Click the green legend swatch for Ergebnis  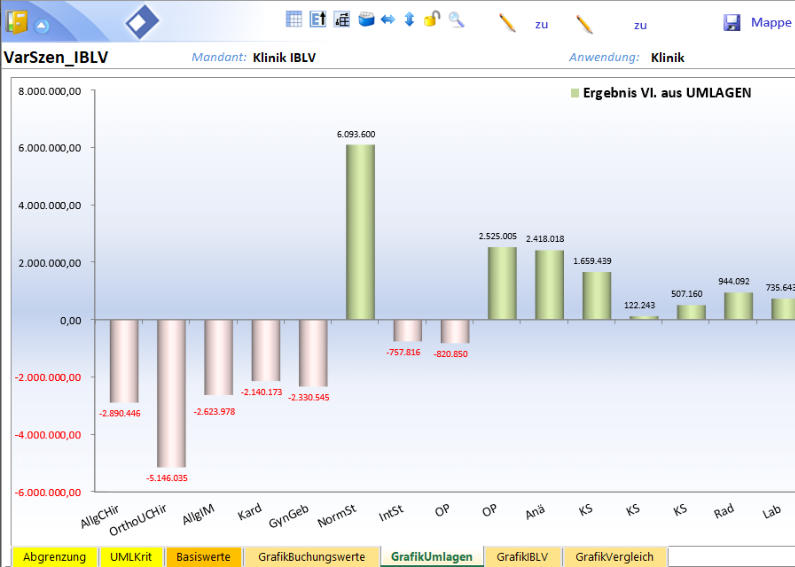[574, 93]
